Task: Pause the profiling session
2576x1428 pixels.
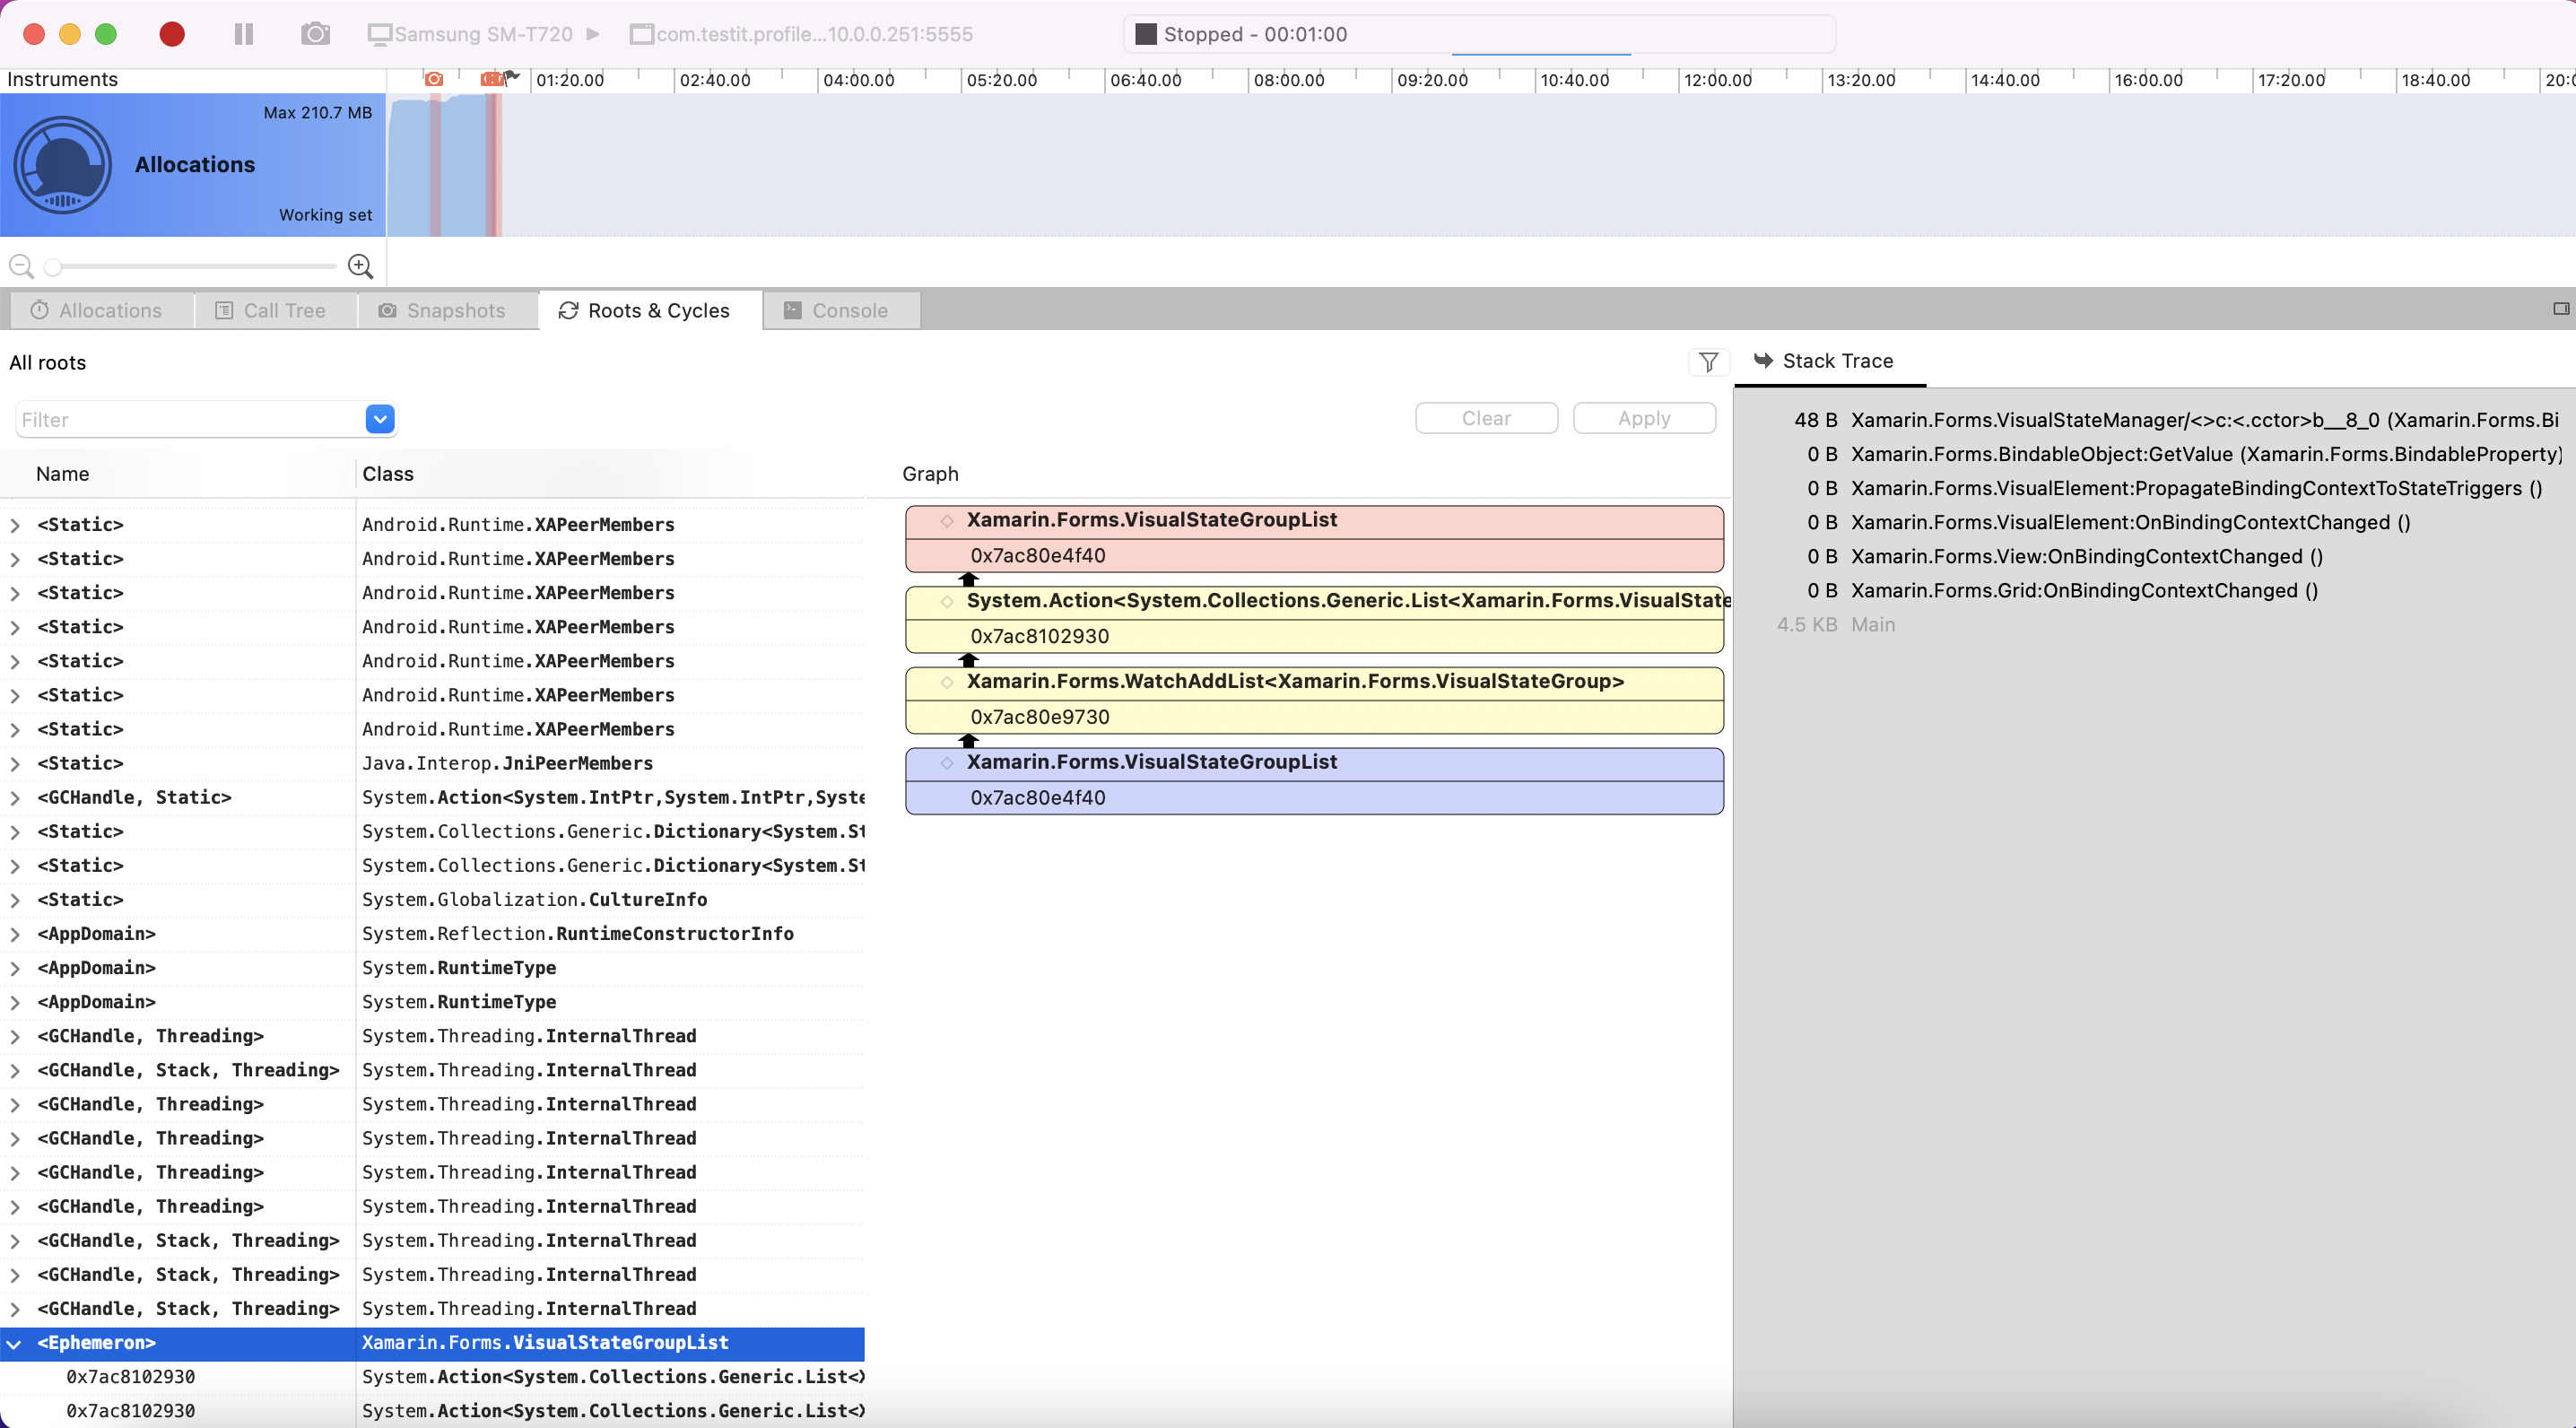Action: pyautogui.click(x=243, y=33)
